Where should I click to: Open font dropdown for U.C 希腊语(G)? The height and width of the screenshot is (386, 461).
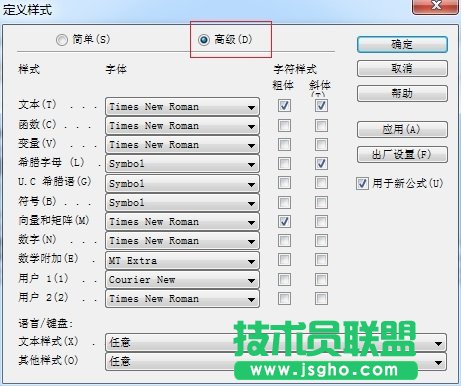(x=182, y=184)
